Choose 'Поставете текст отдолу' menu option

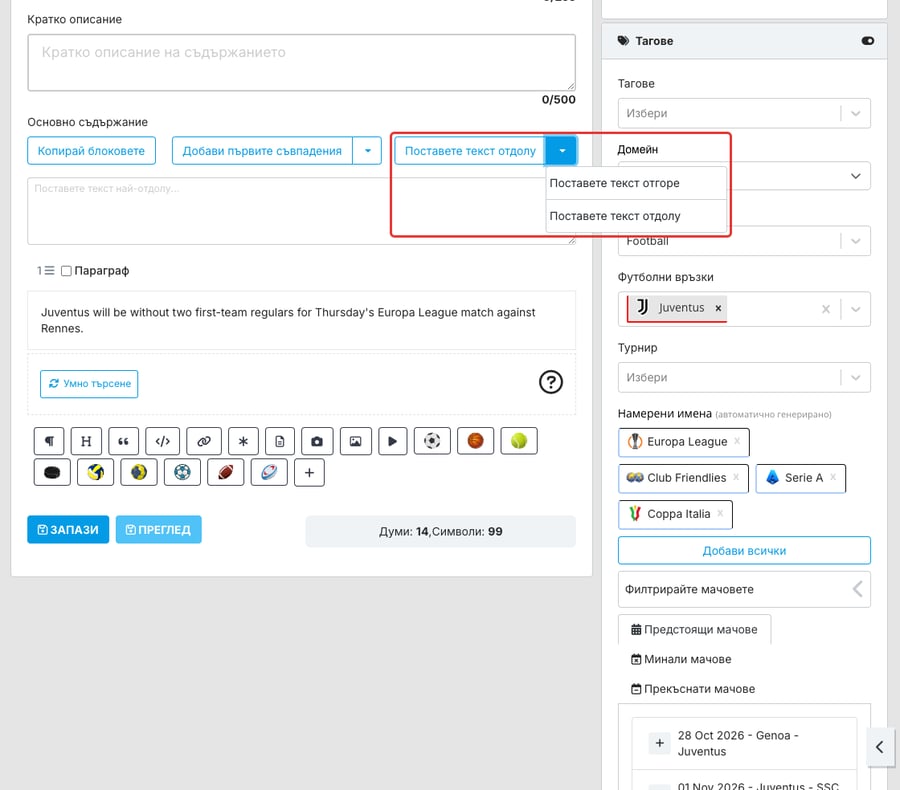[x=636, y=216]
